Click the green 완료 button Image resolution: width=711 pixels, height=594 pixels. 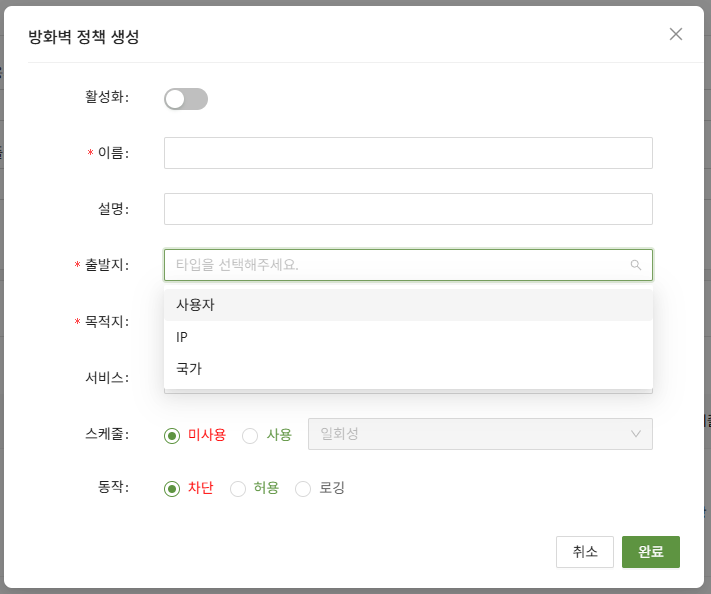pyautogui.click(x=650, y=552)
